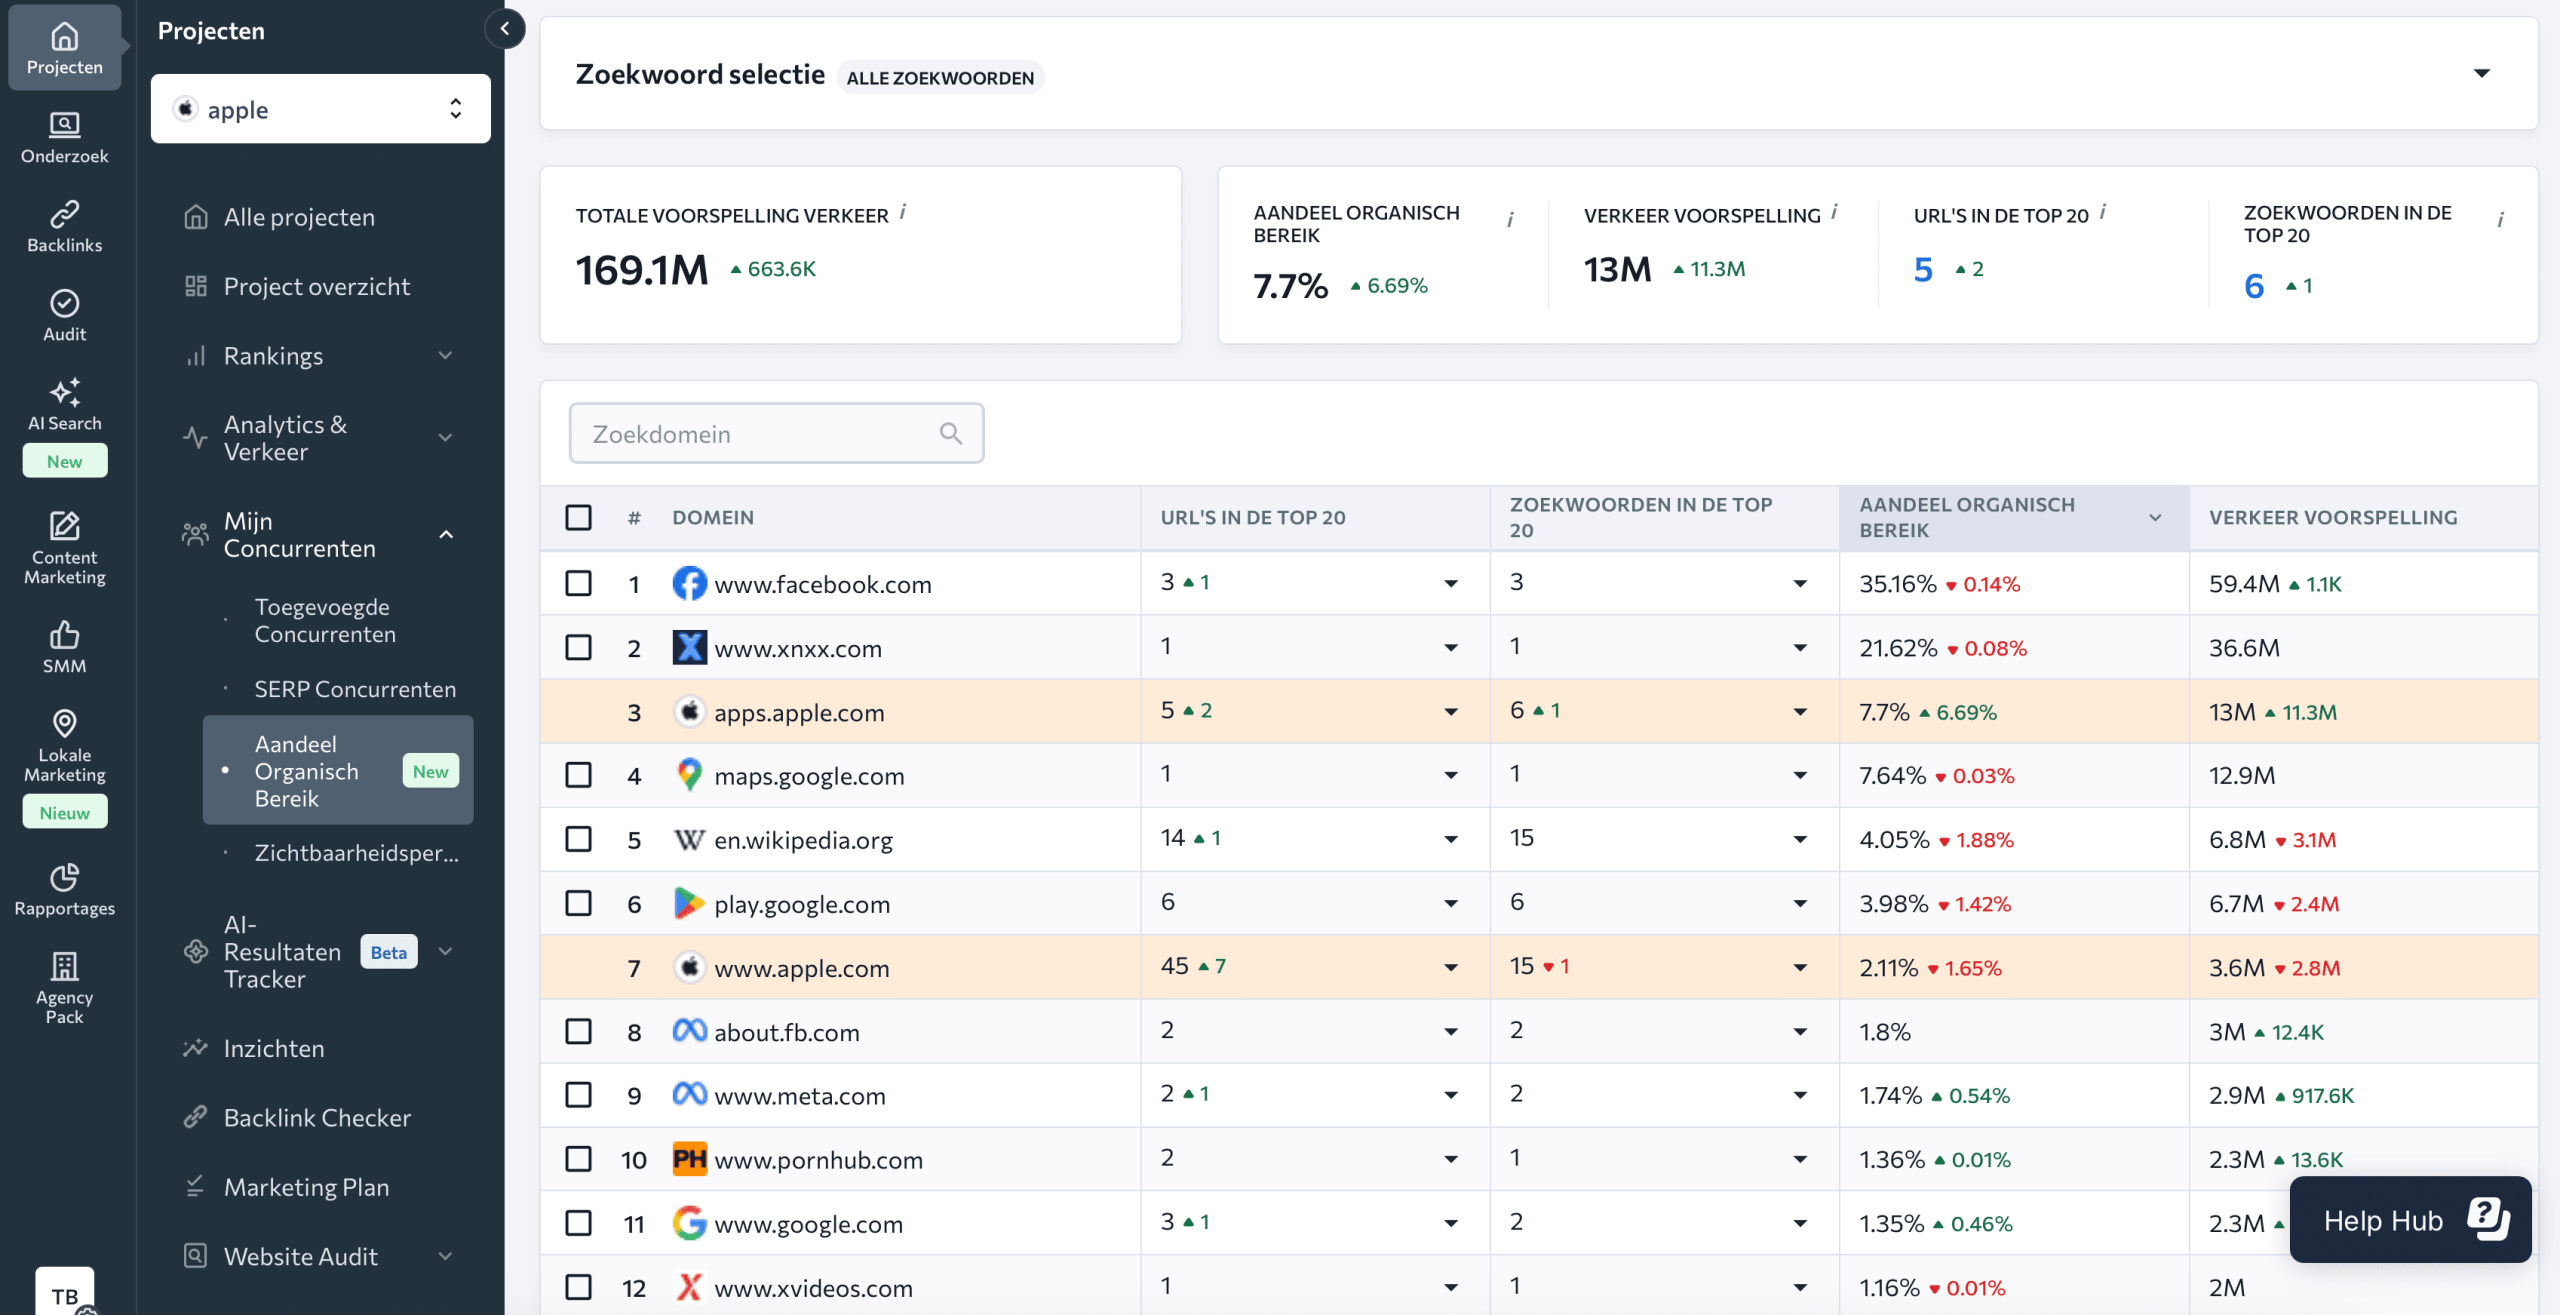Expand keywords dropdown for www.apple.com row
Image resolution: width=2560 pixels, height=1315 pixels.
1800,968
